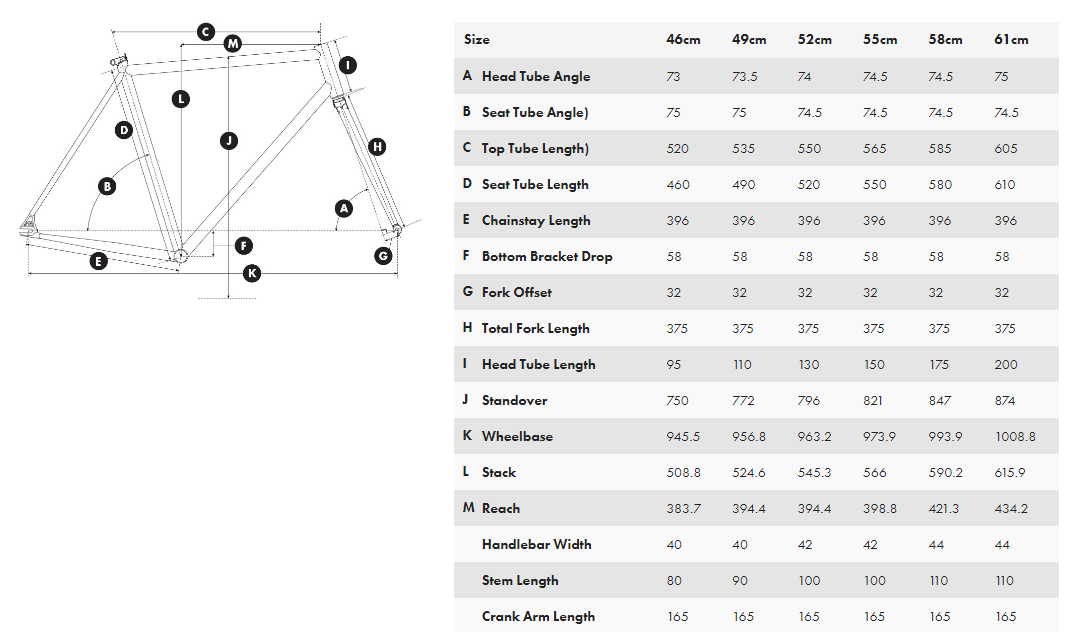Select the circled B seat angle marker in the diagram
Image resolution: width=1082 pixels, height=632 pixels.
(x=107, y=185)
